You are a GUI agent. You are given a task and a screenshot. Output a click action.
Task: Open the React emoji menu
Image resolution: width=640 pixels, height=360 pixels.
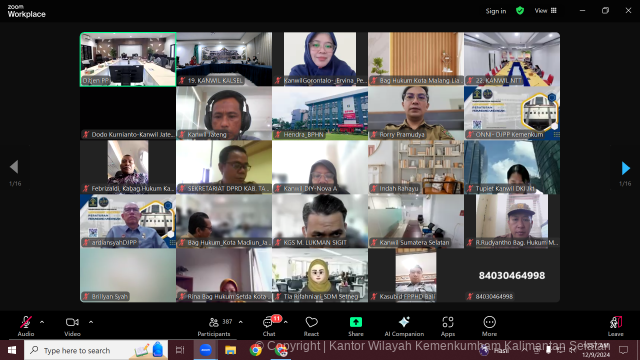tap(311, 322)
